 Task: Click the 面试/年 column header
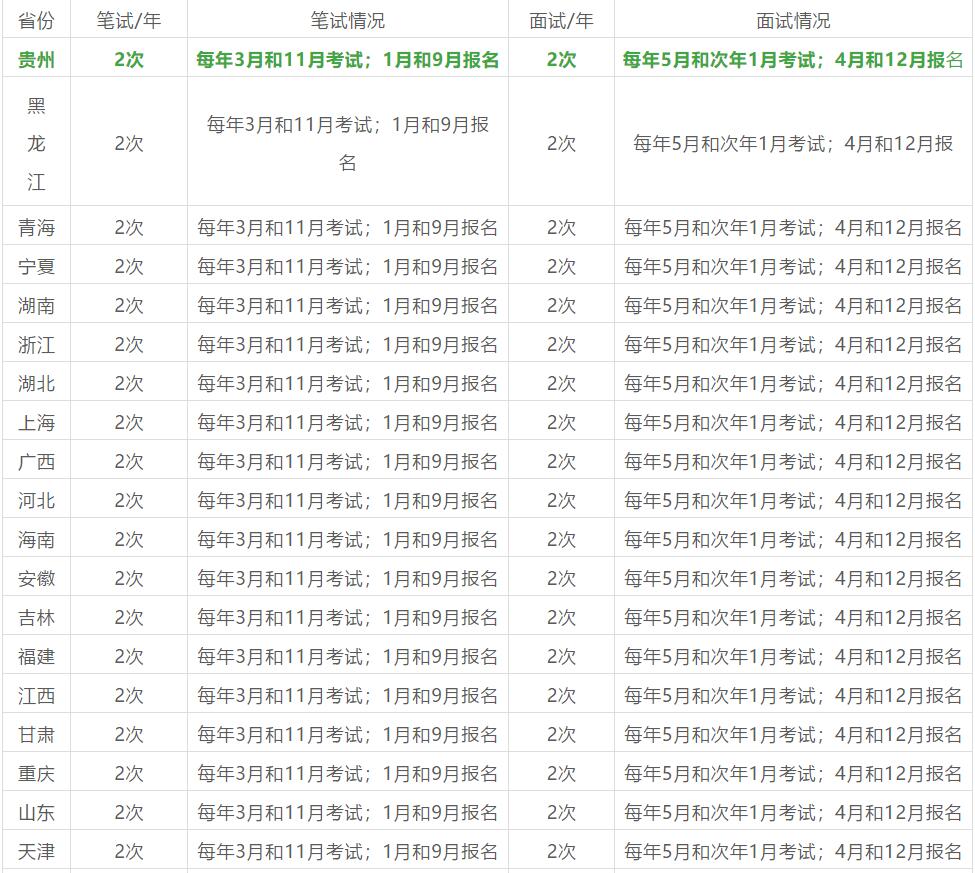(561, 21)
